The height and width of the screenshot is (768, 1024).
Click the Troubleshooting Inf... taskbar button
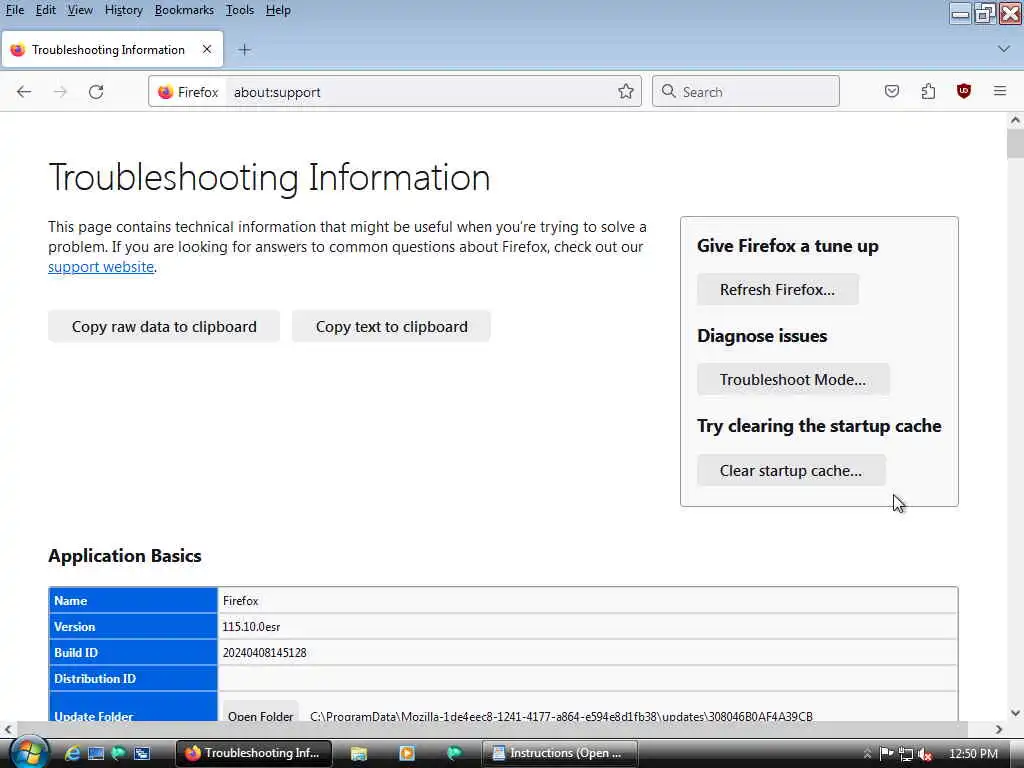coord(254,753)
